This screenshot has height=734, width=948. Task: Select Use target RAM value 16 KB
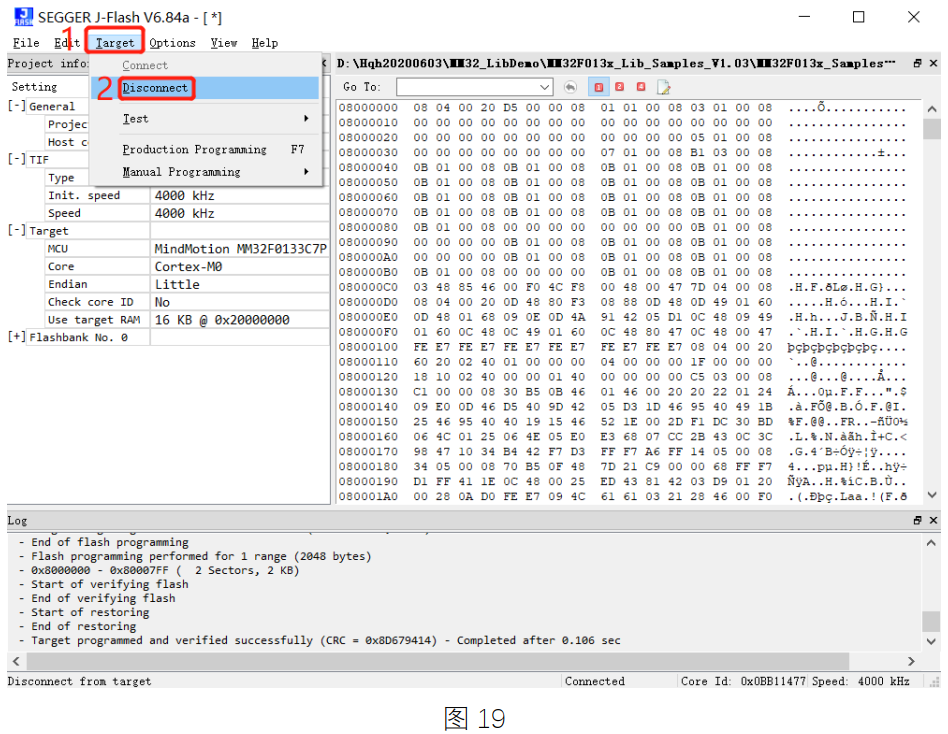240,320
